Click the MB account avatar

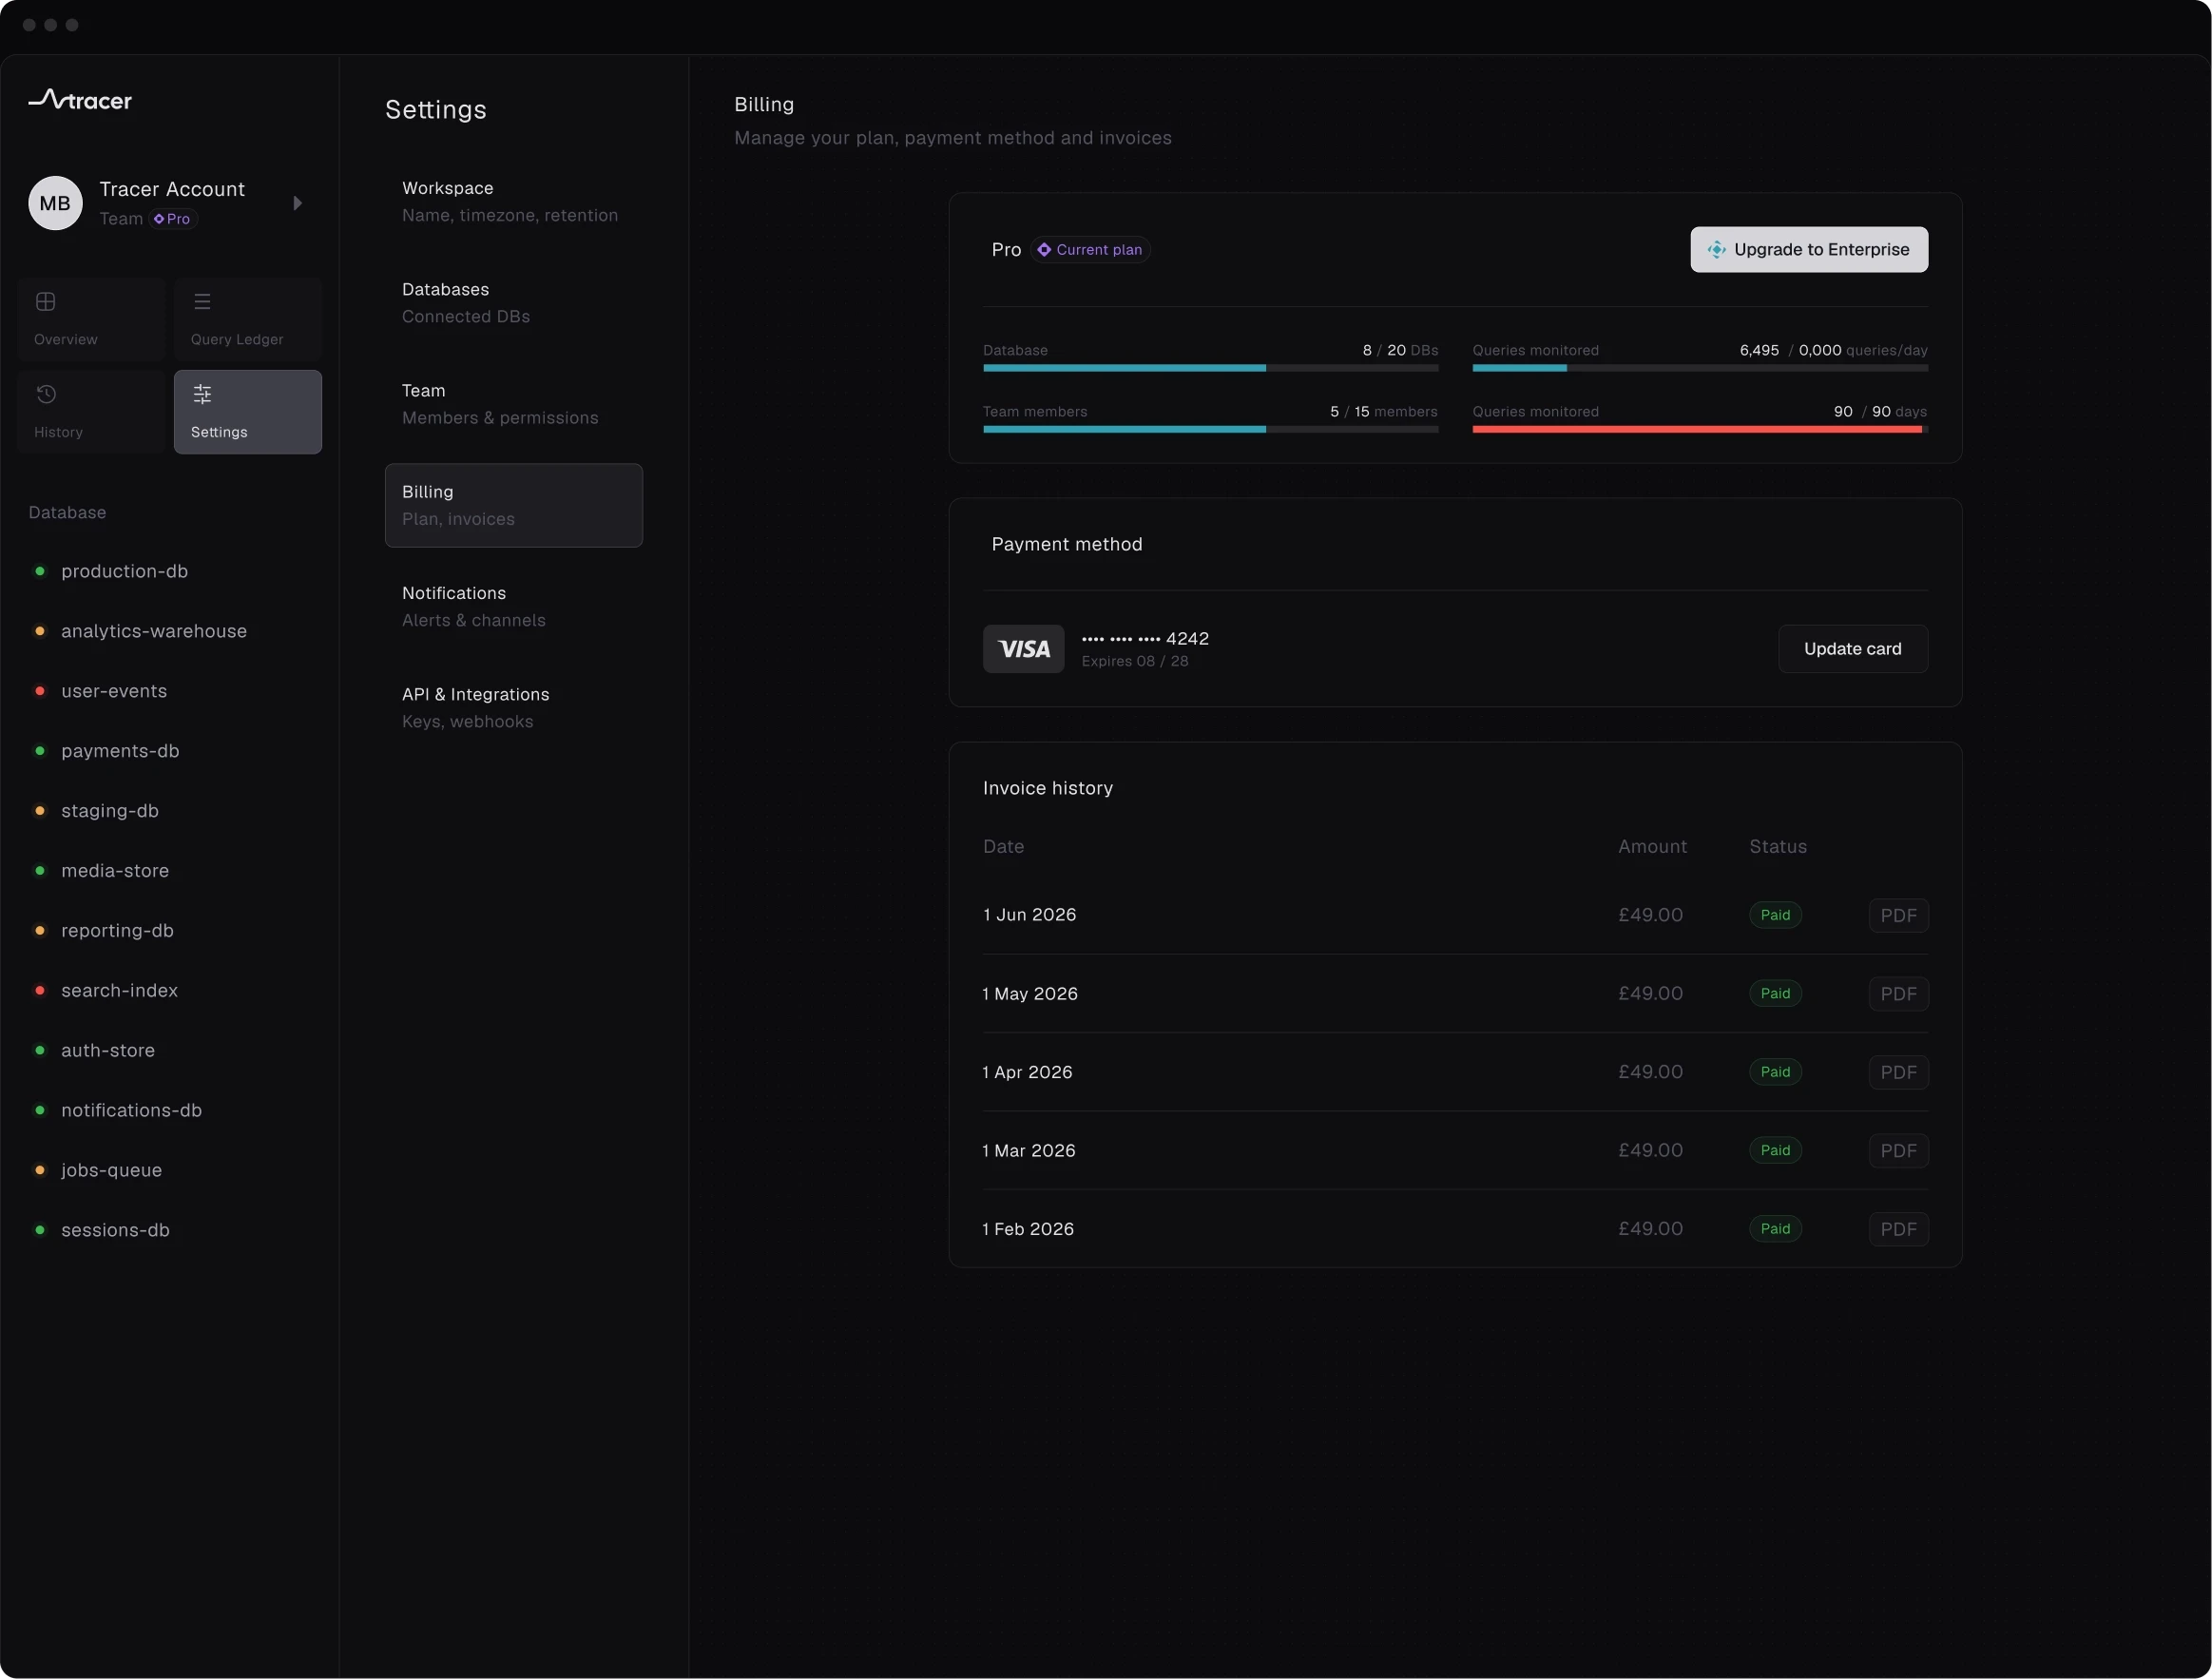point(55,204)
